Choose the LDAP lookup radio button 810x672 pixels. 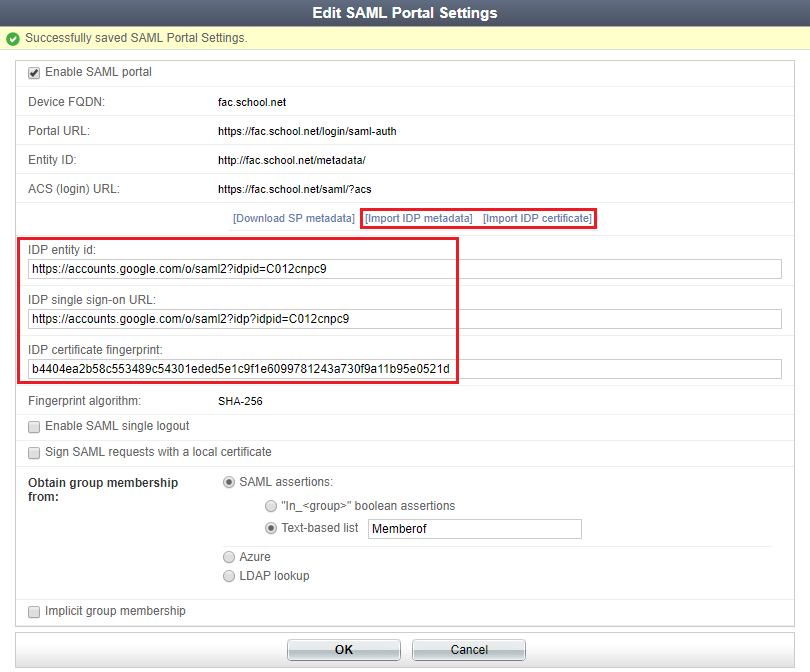230,576
